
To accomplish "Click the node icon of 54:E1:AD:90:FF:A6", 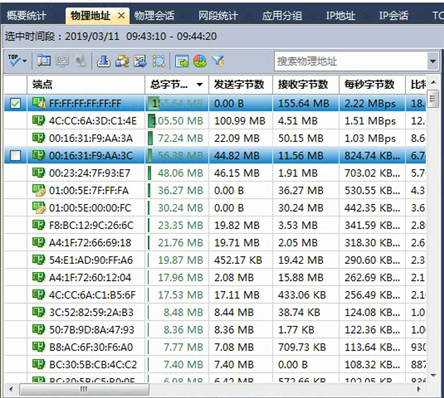I will coord(38,260).
